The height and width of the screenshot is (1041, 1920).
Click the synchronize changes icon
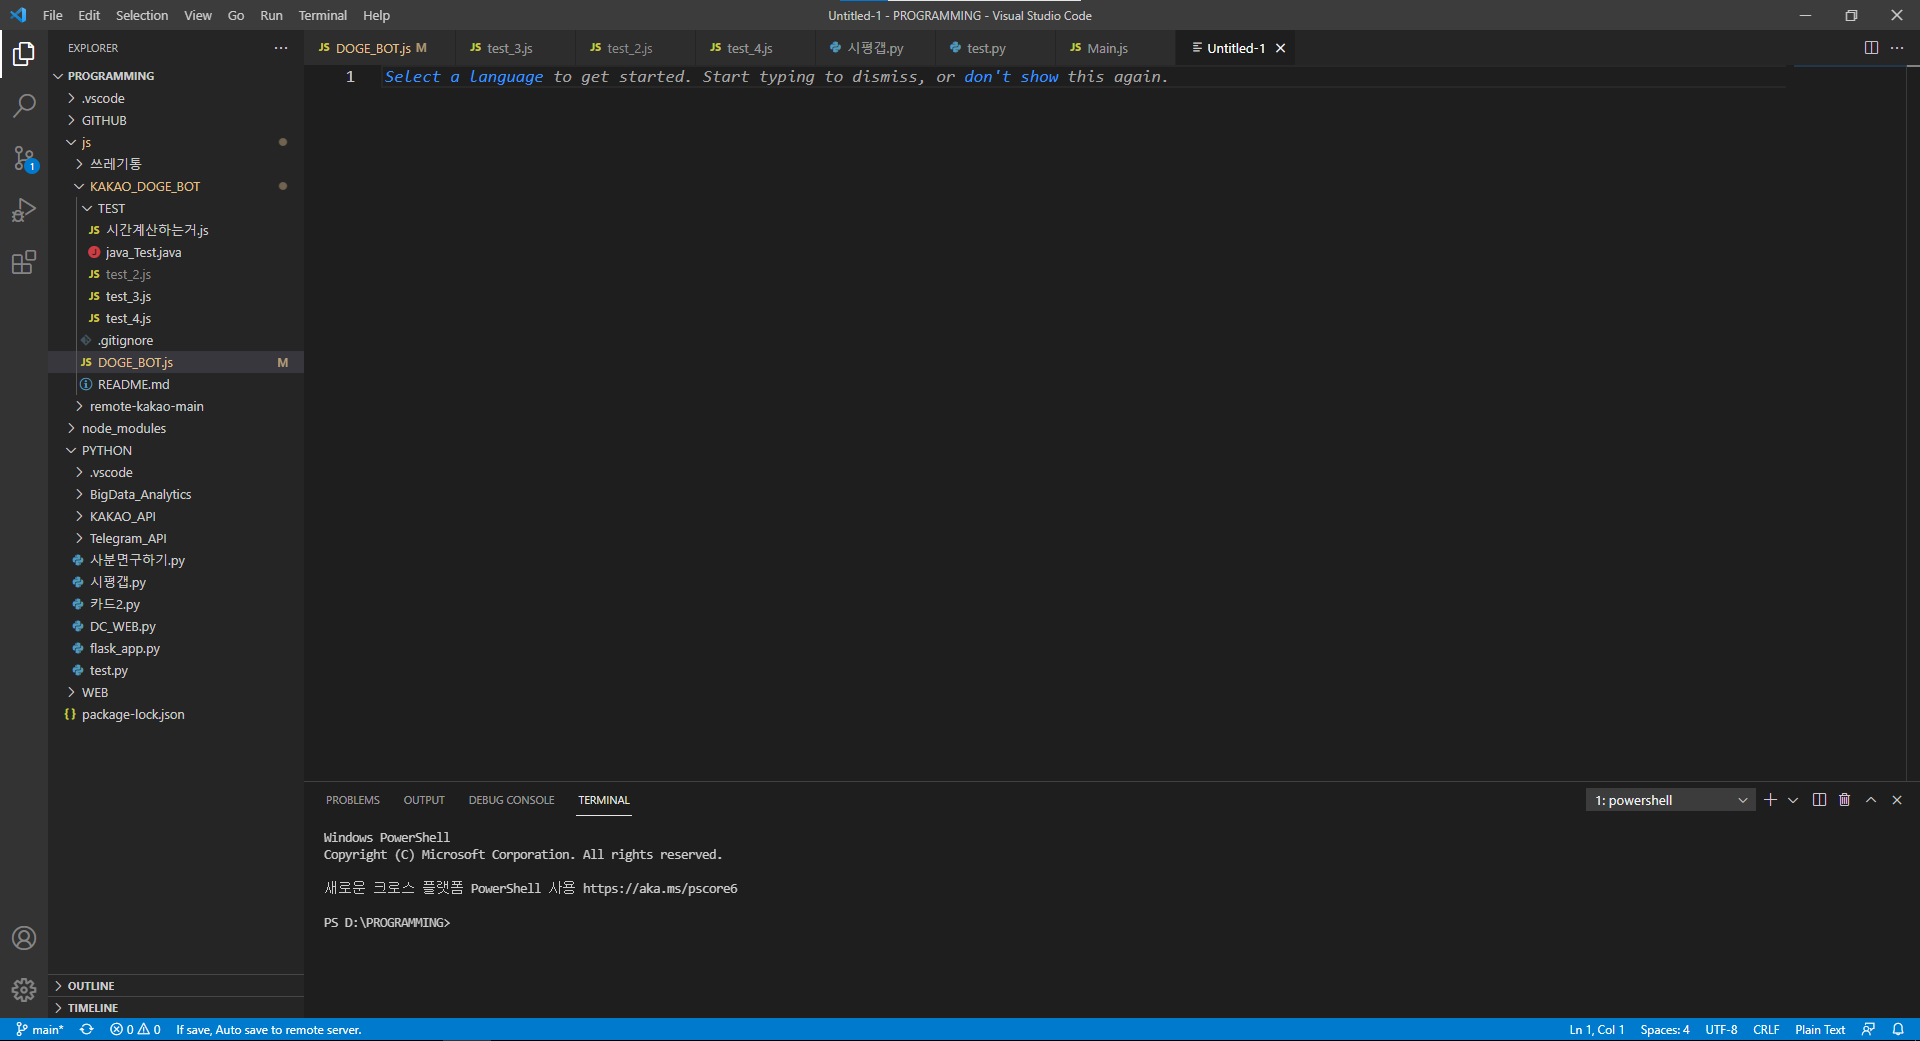pyautogui.click(x=87, y=1029)
